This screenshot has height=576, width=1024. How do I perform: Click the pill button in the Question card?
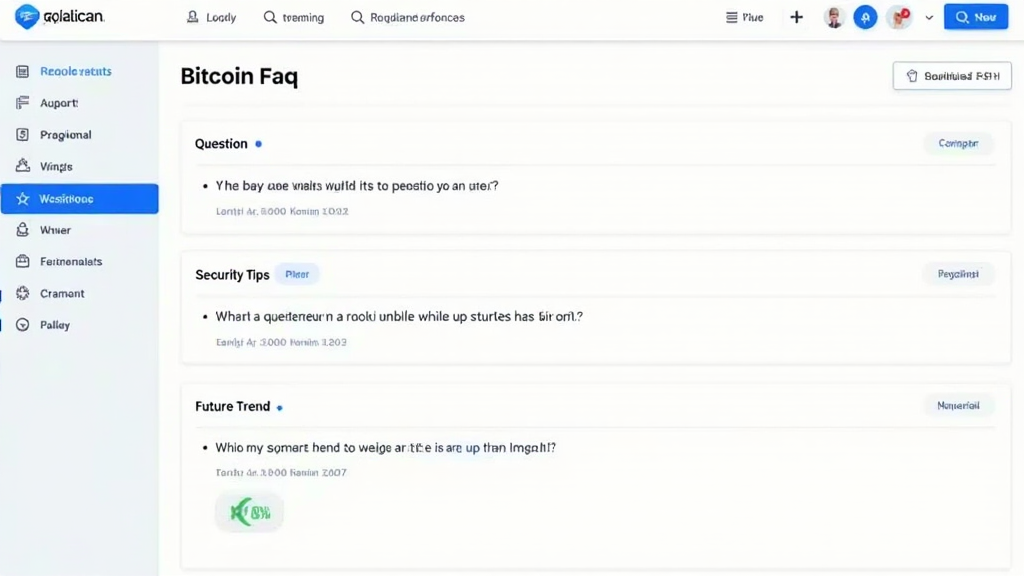pos(957,144)
